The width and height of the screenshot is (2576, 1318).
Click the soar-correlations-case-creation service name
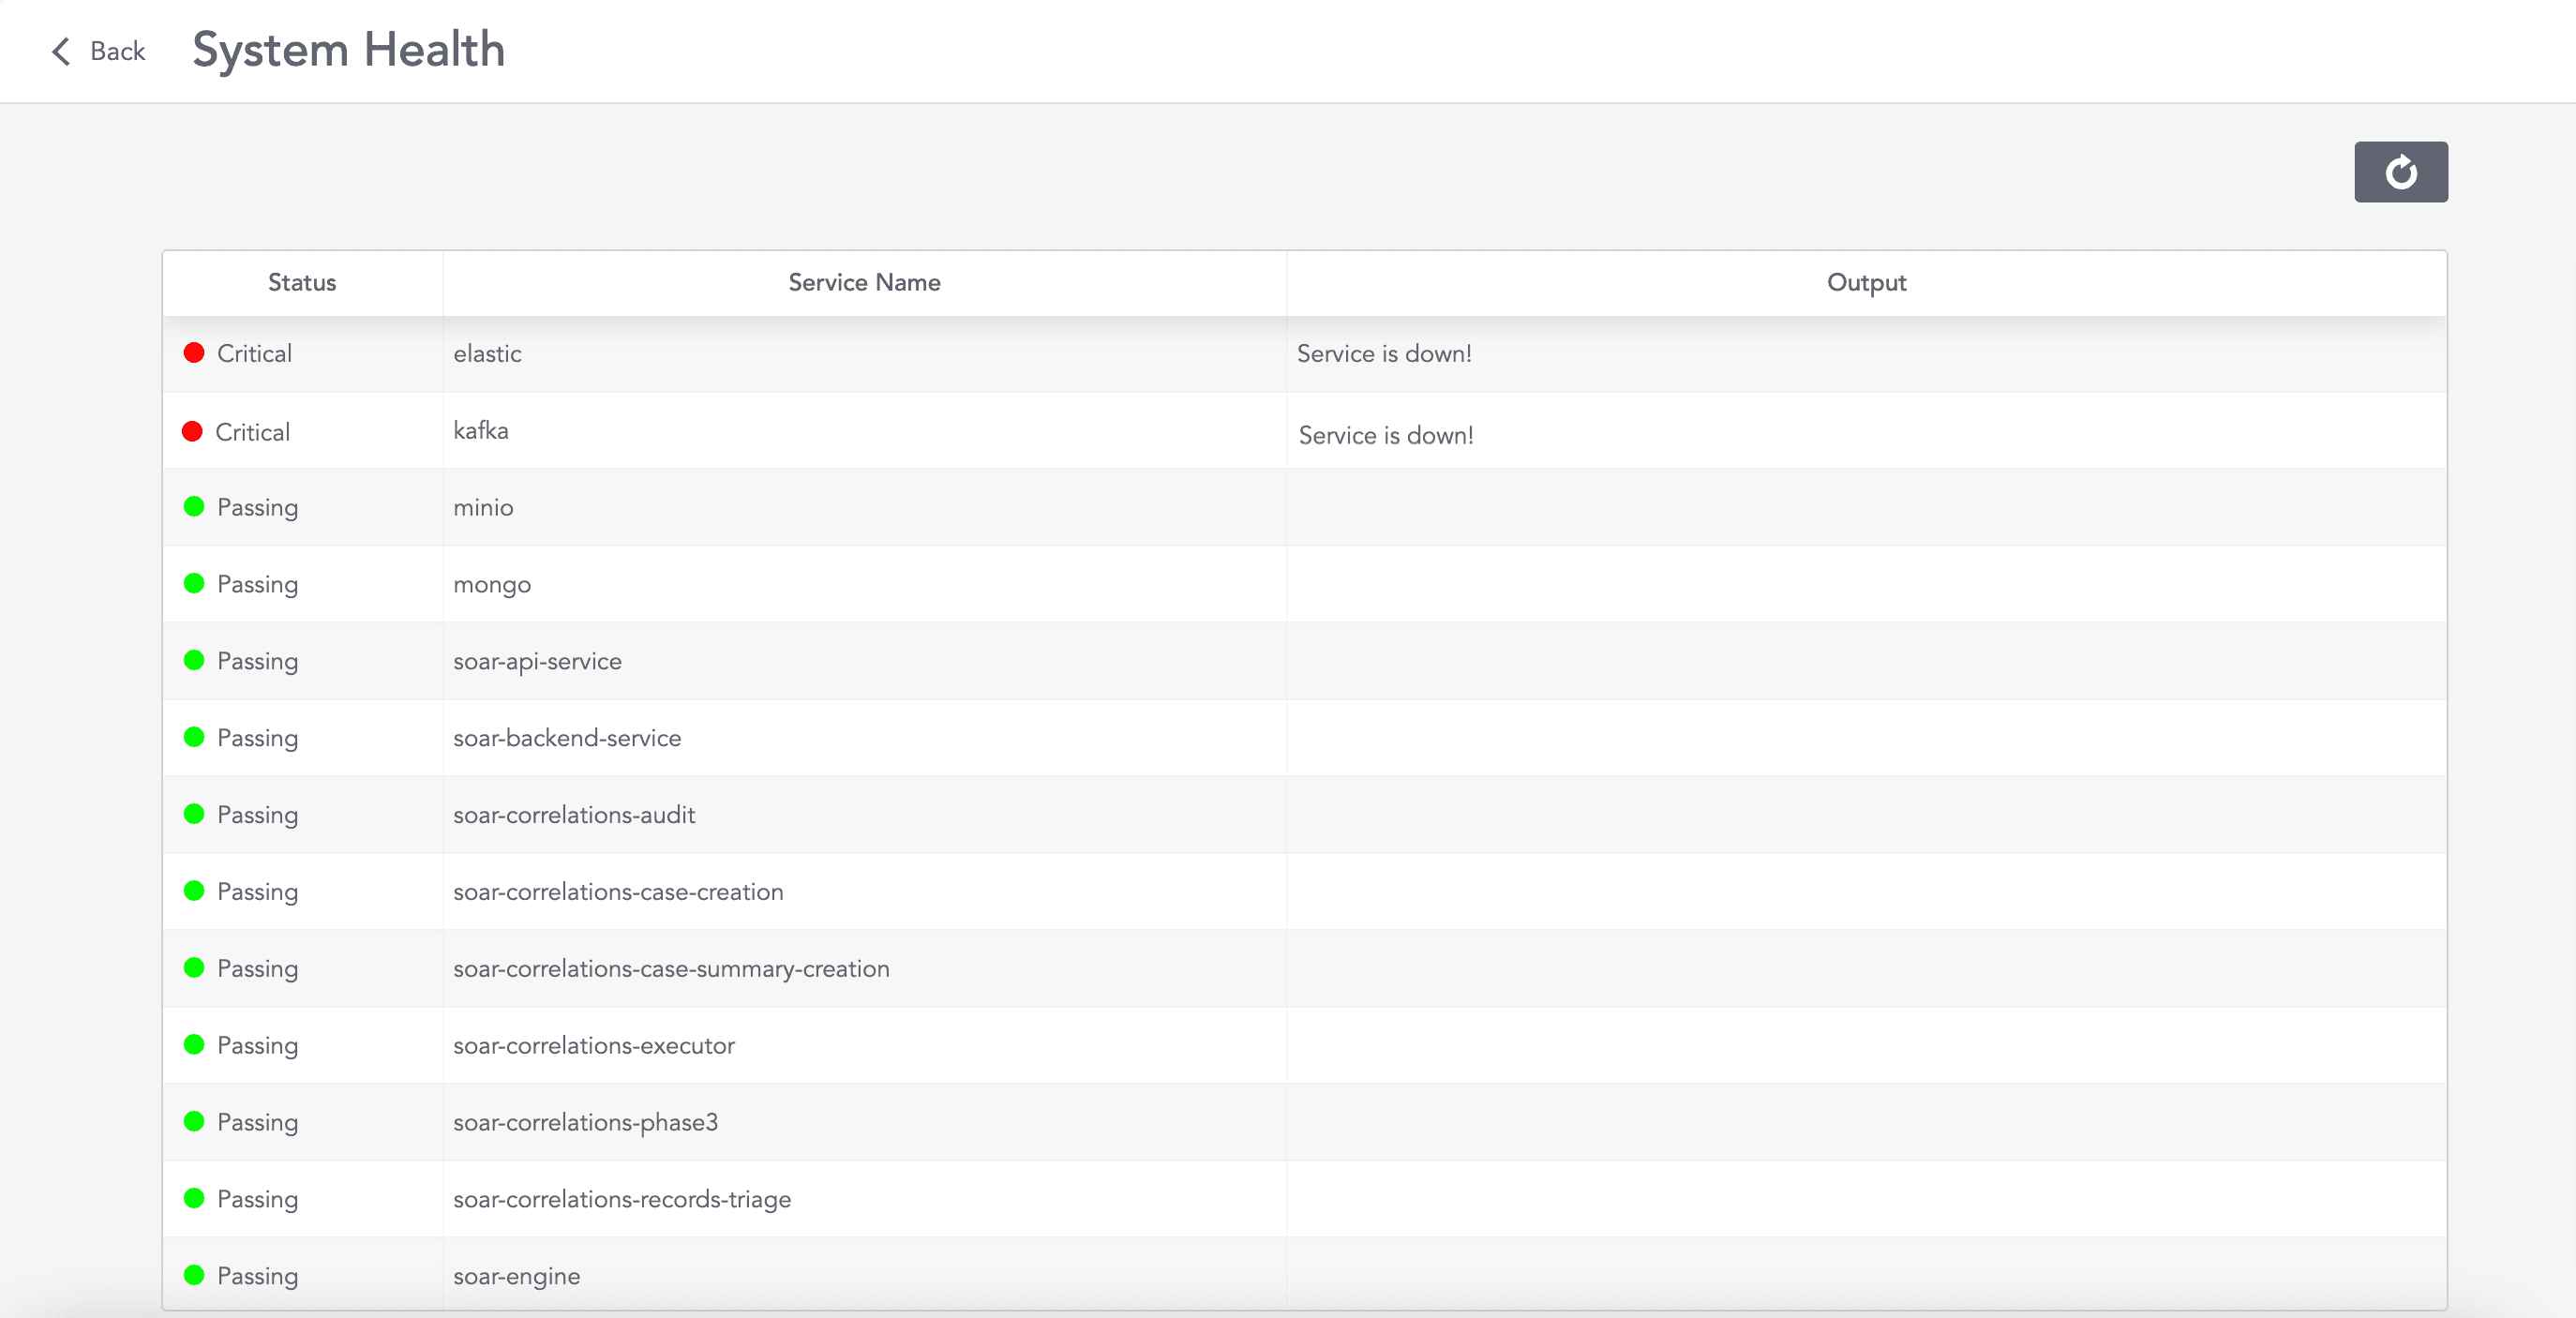619,891
